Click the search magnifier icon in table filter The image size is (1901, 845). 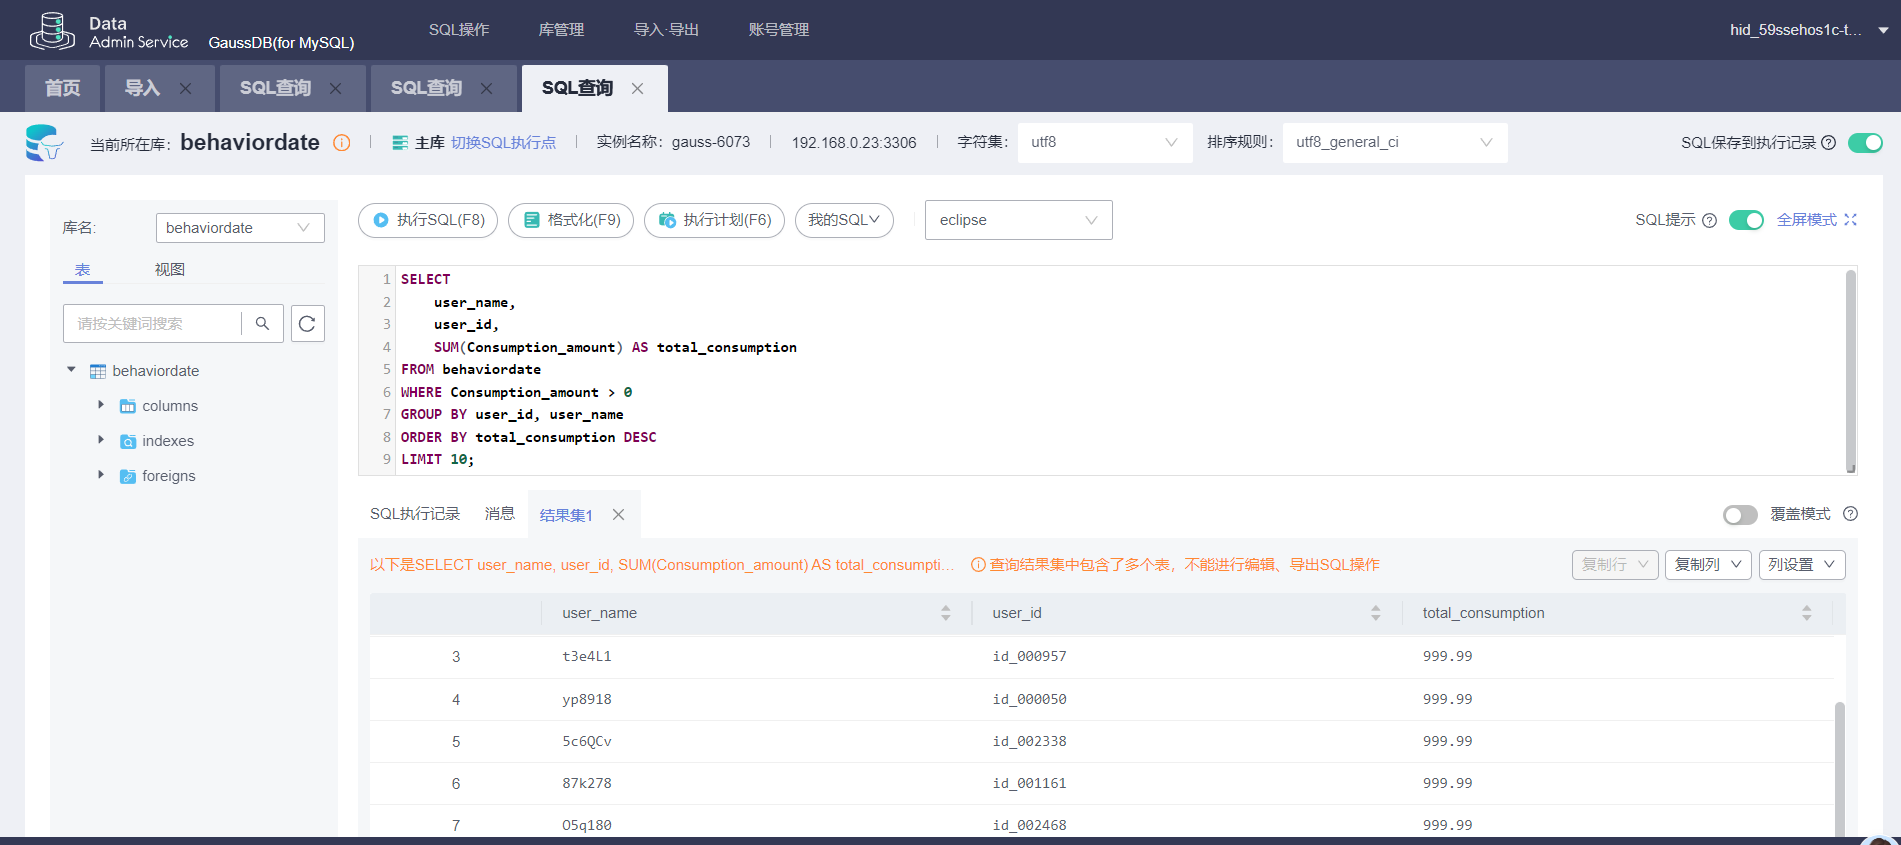pyautogui.click(x=262, y=323)
